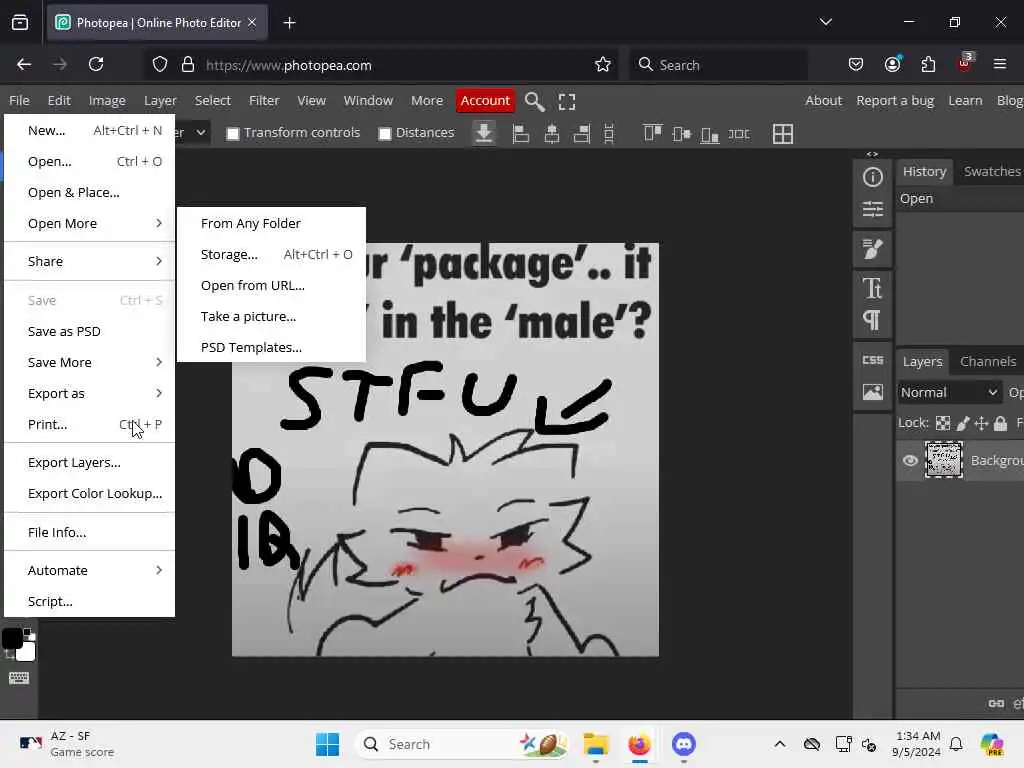Screen dimensions: 1024x768
Task: Open Report a bug link
Action: pos(895,101)
